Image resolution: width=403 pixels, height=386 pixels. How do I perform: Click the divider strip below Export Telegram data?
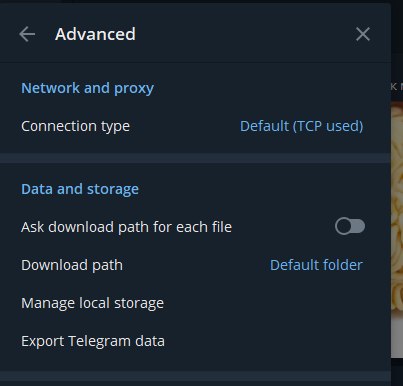tap(195, 376)
